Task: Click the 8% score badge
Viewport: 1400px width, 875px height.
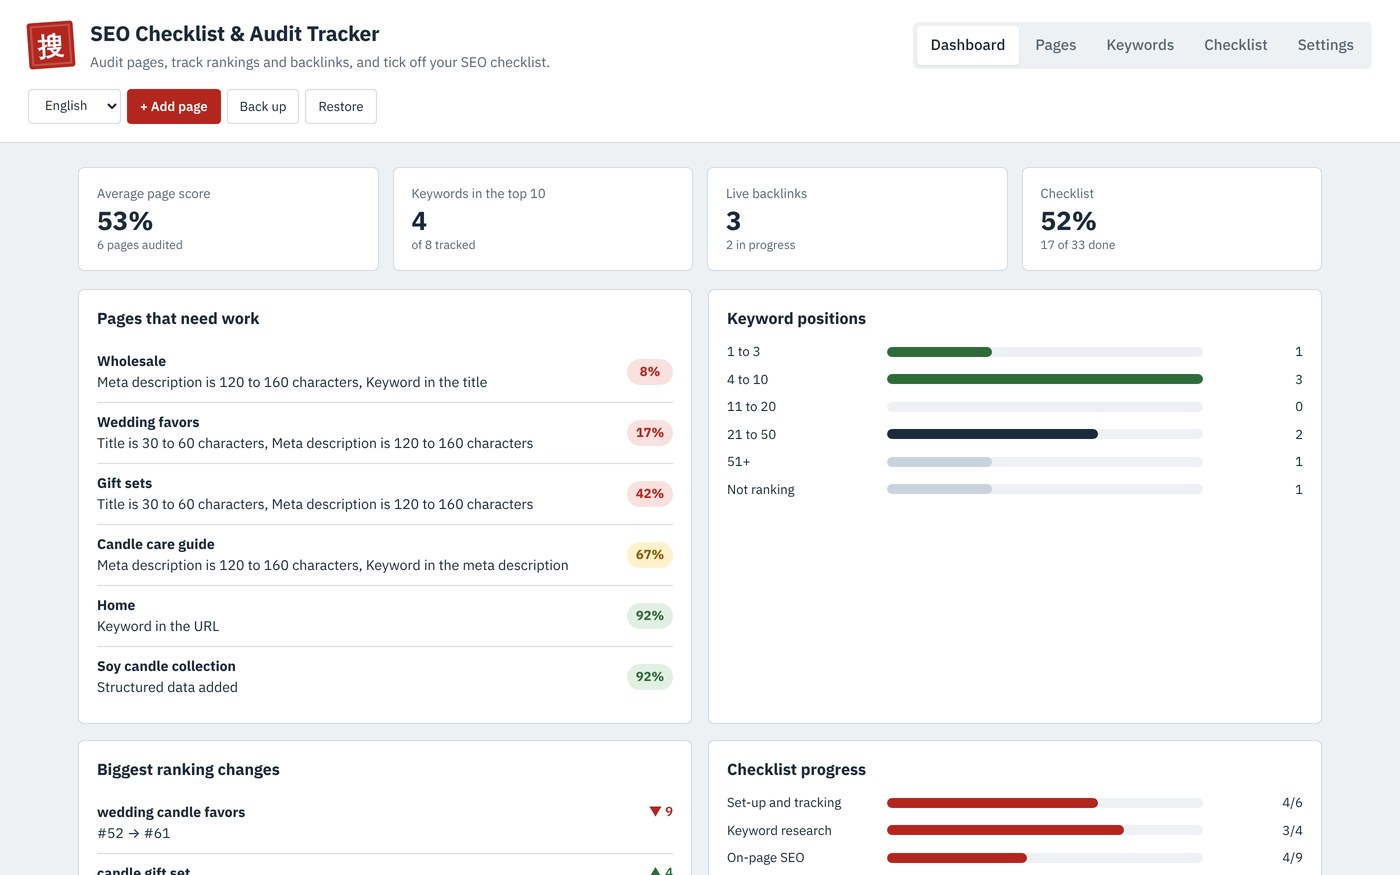Action: 650,372
